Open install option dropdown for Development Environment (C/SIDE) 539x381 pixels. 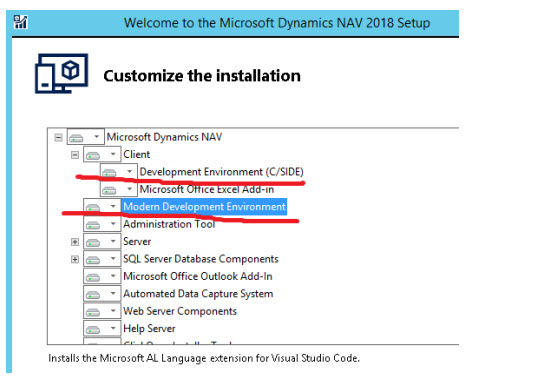coord(119,171)
